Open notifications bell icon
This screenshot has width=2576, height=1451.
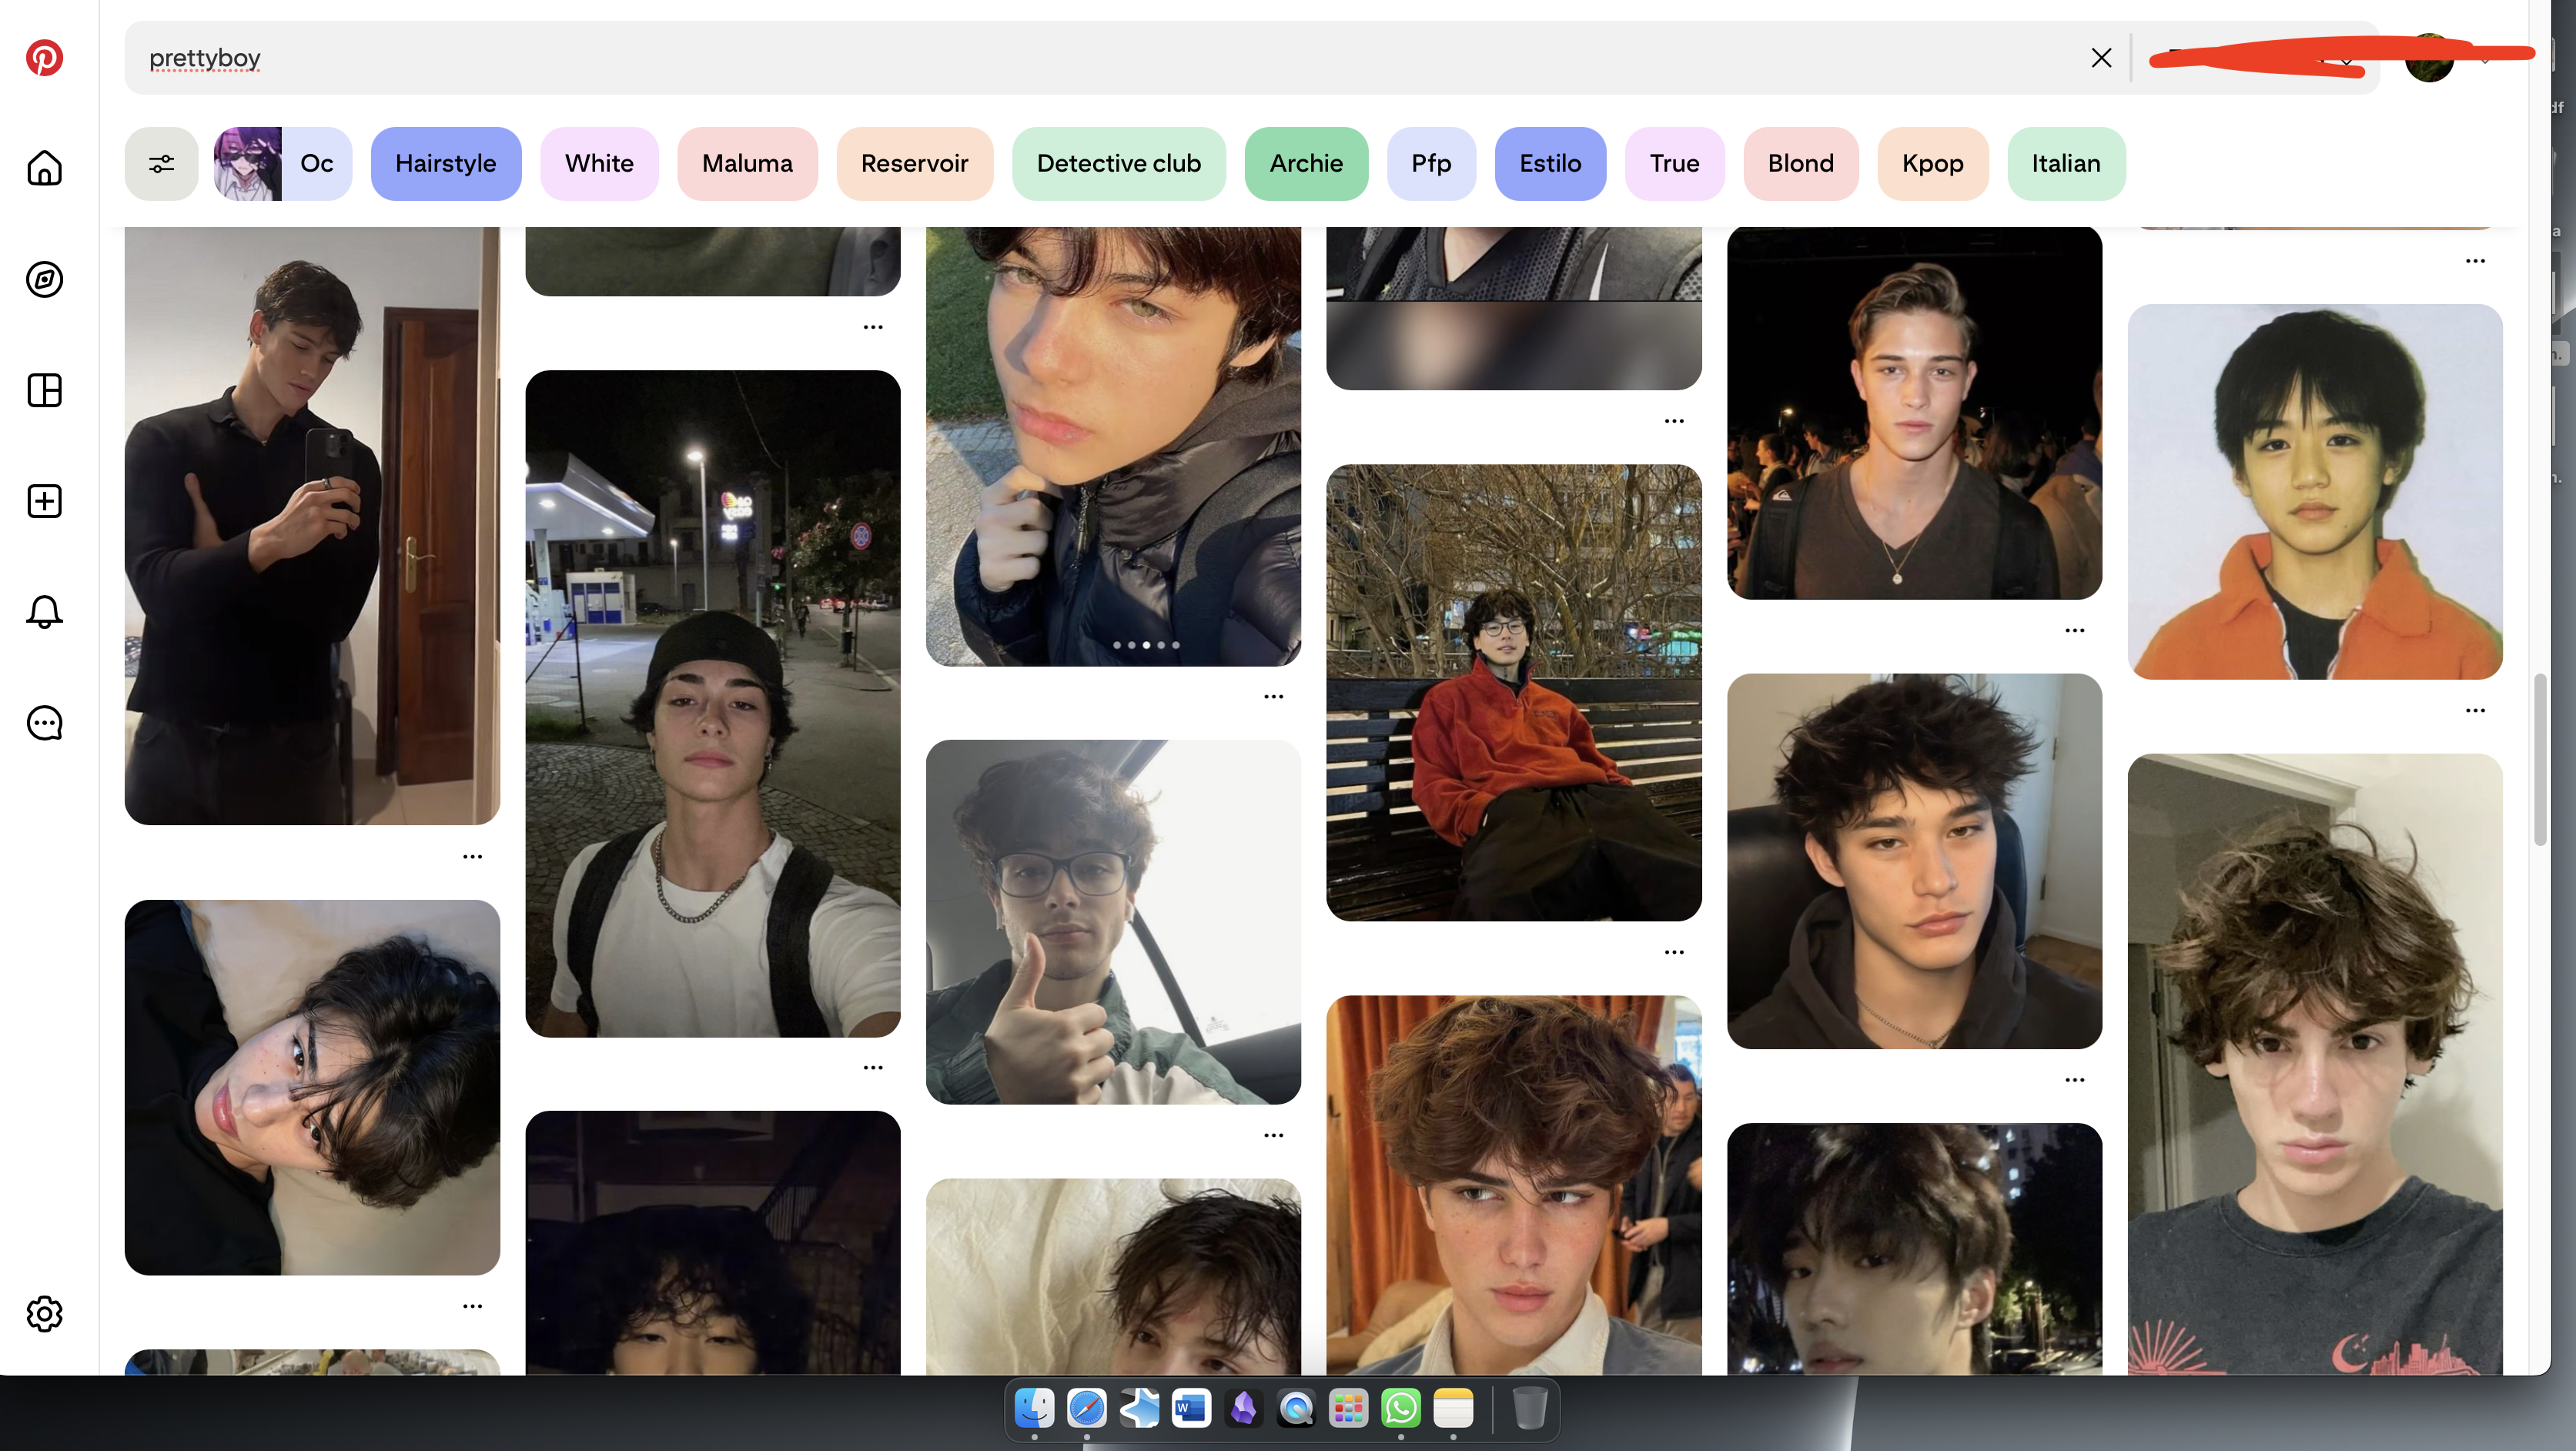tap(44, 612)
